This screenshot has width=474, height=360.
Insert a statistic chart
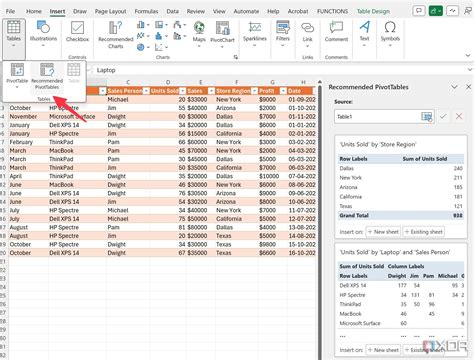click(161, 36)
